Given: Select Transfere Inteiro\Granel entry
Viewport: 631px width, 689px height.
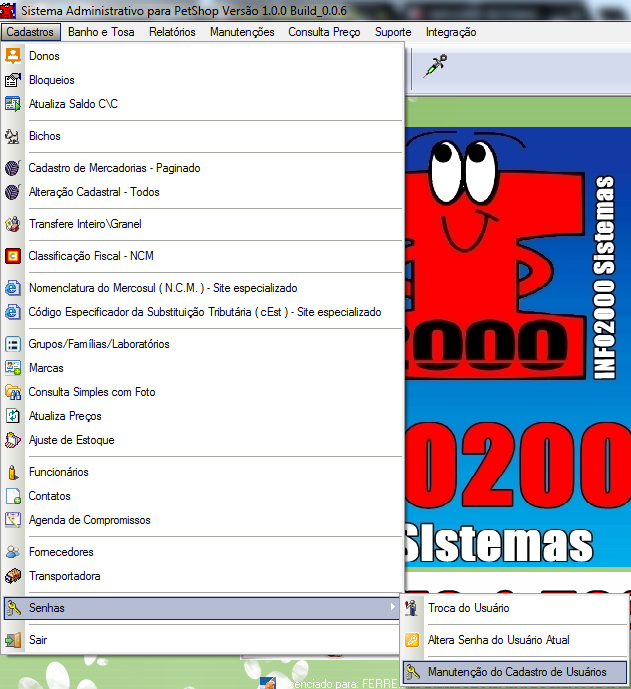Looking at the screenshot, I should pos(203,224).
